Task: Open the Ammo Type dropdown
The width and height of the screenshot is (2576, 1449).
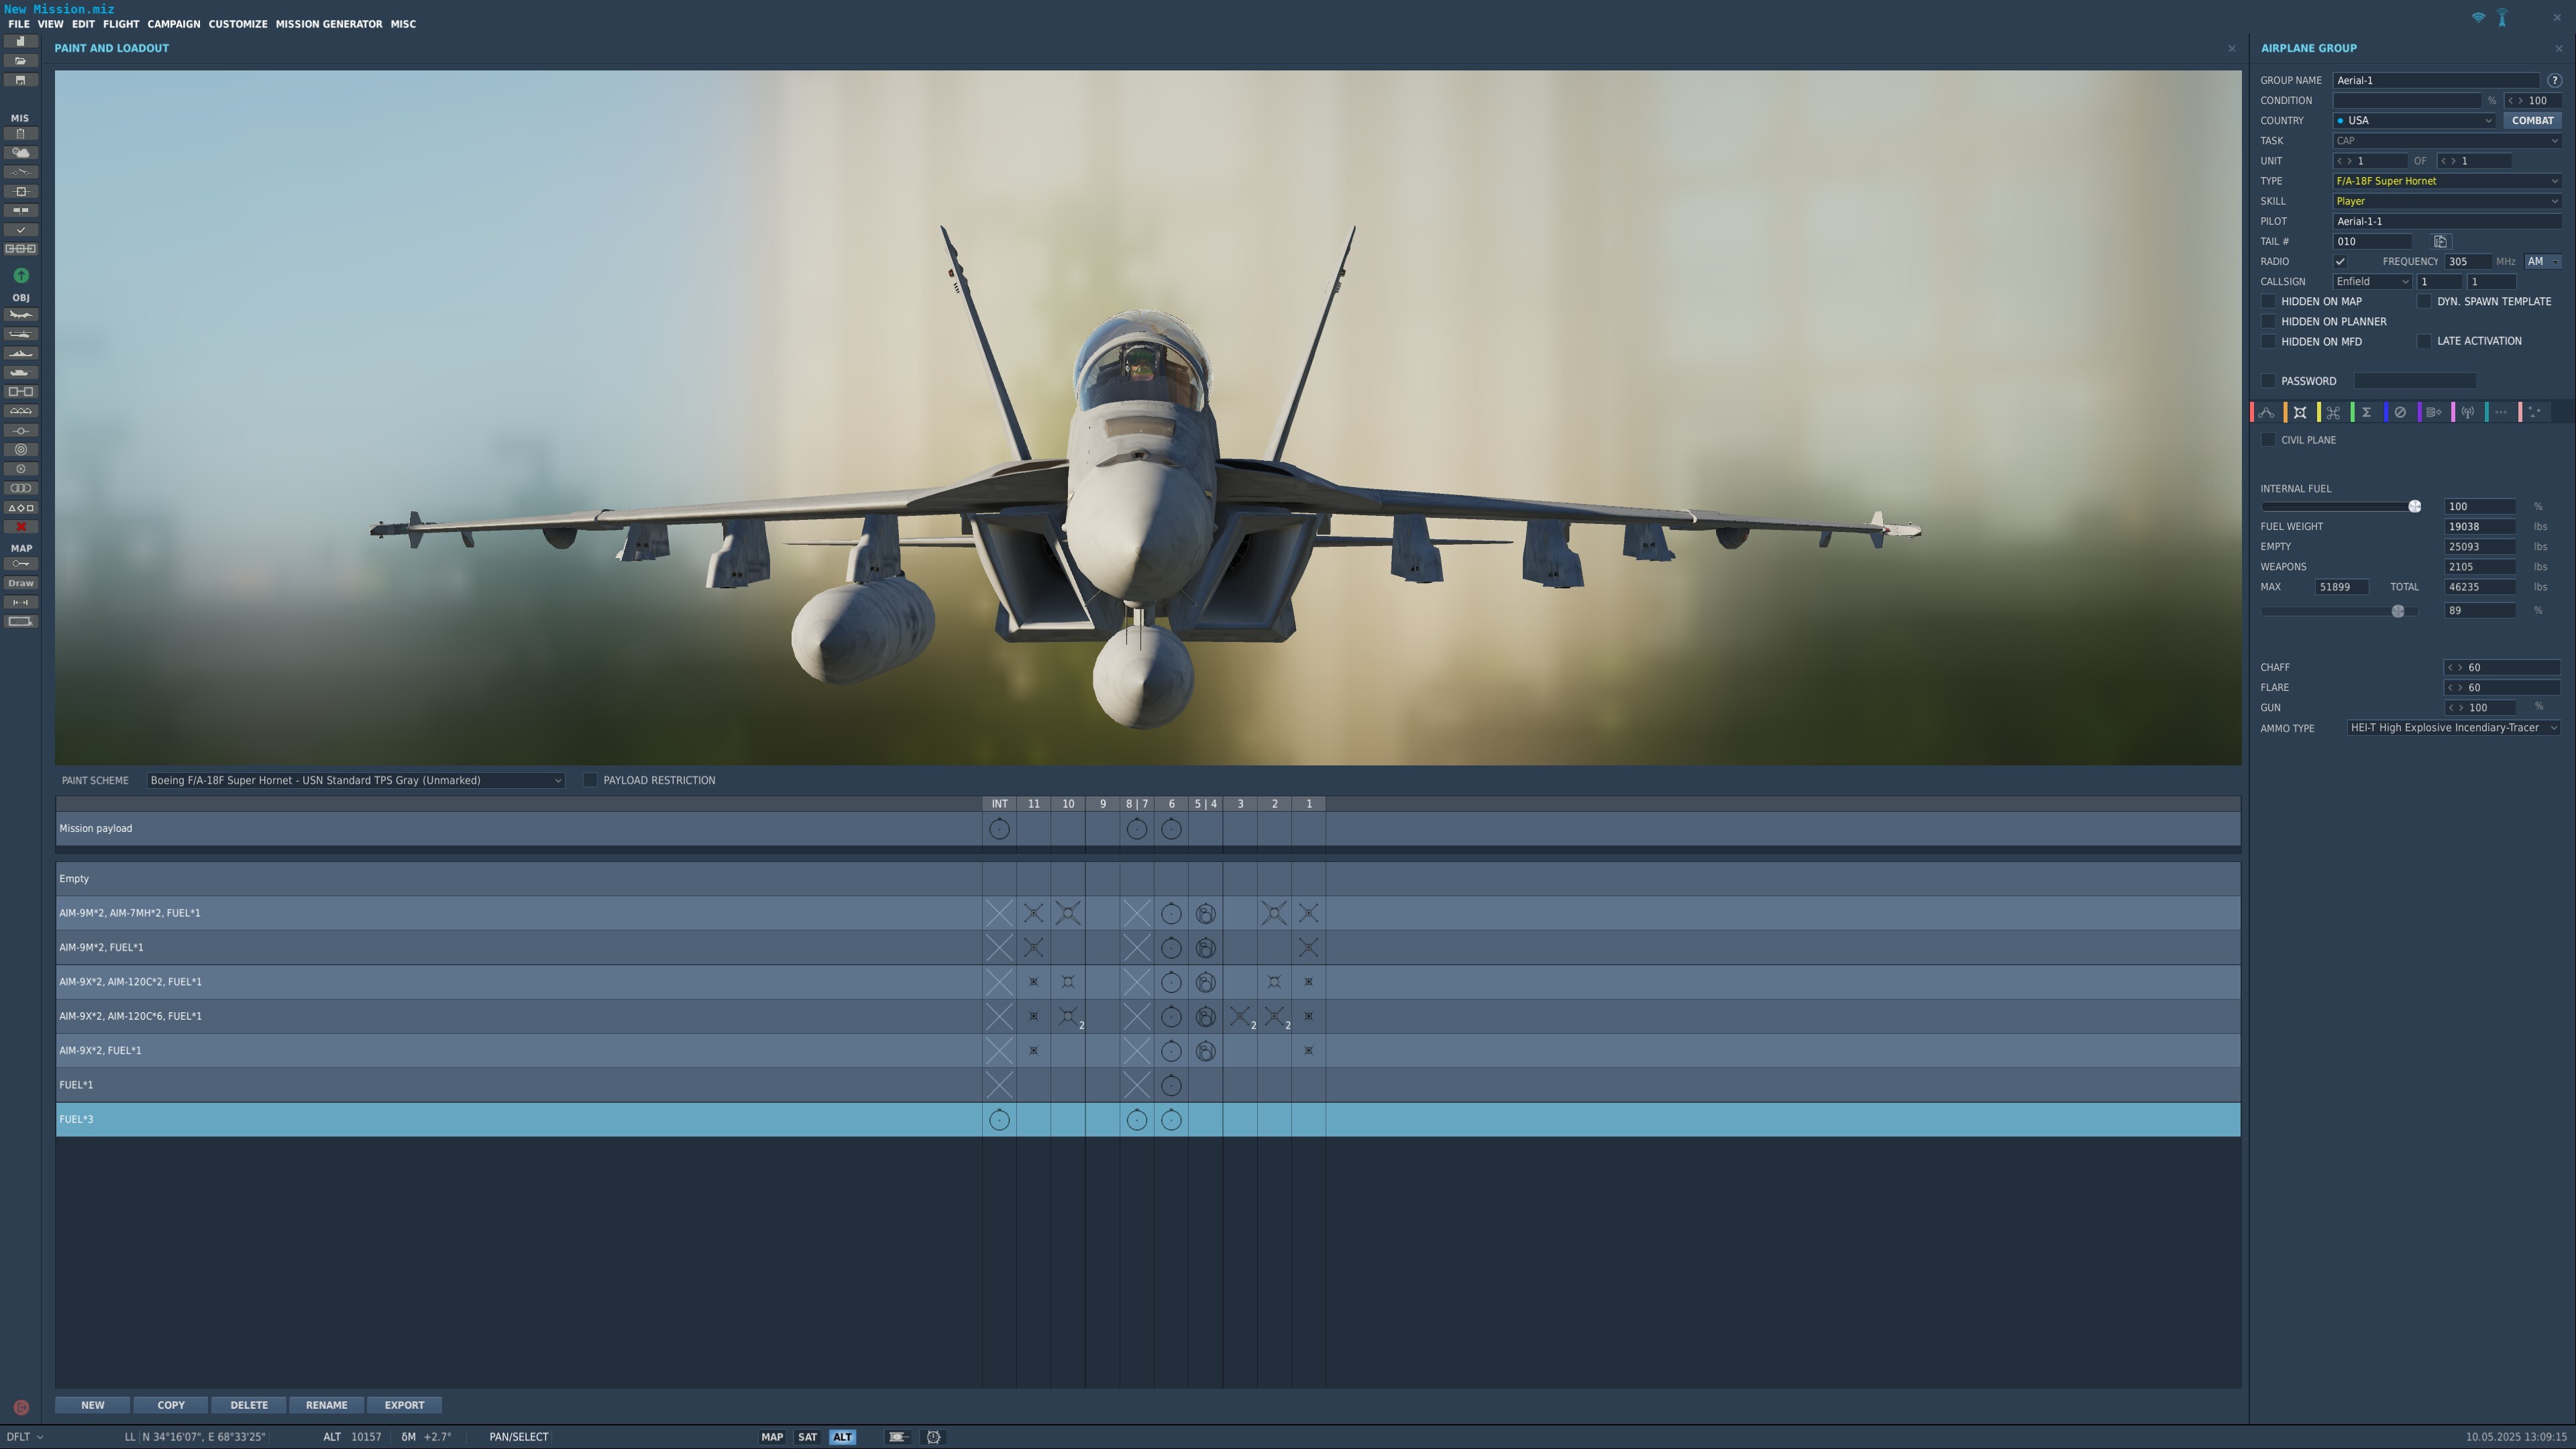Action: click(x=2453, y=728)
